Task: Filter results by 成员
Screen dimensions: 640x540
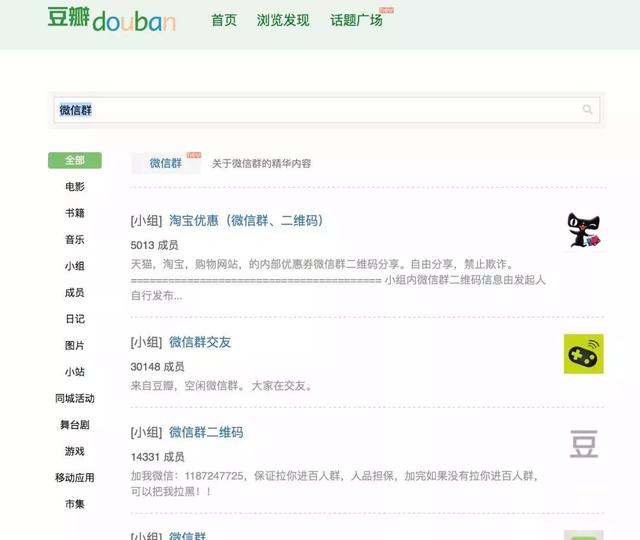Action: 75,293
